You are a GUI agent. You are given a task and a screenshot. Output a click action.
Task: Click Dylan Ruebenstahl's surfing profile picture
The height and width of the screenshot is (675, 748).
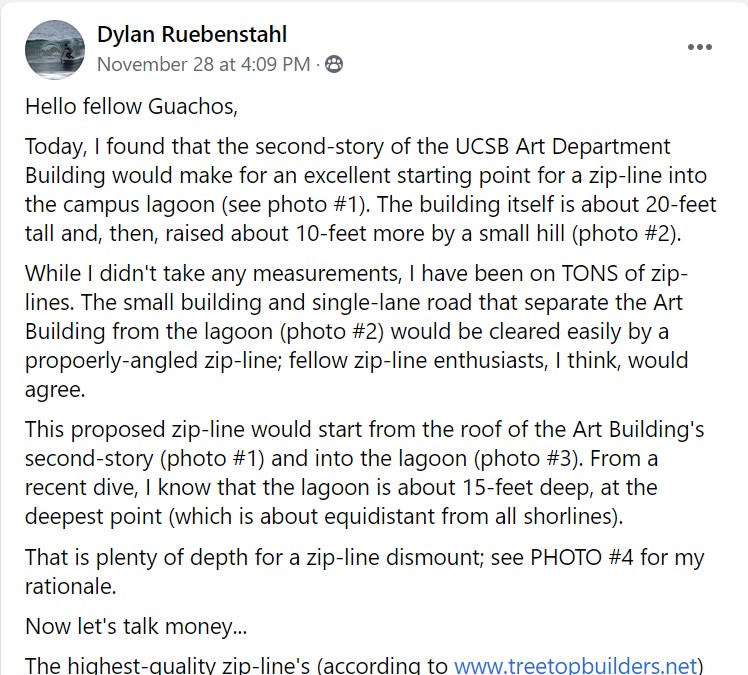click(x=53, y=49)
